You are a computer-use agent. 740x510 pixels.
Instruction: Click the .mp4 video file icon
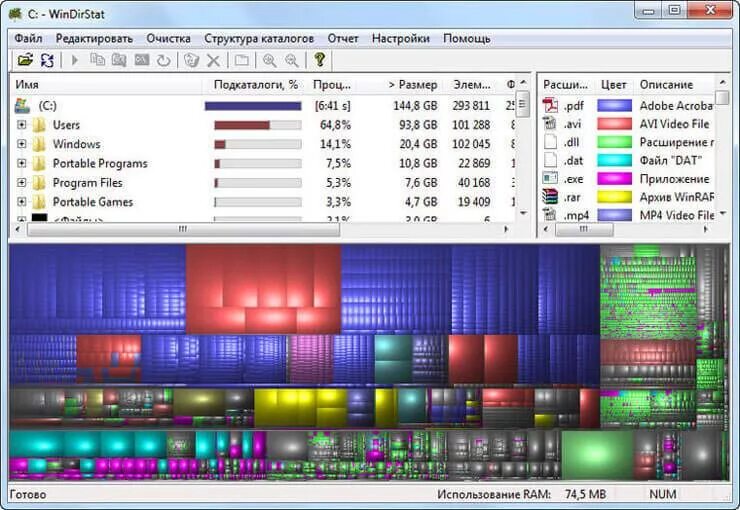tap(550, 215)
